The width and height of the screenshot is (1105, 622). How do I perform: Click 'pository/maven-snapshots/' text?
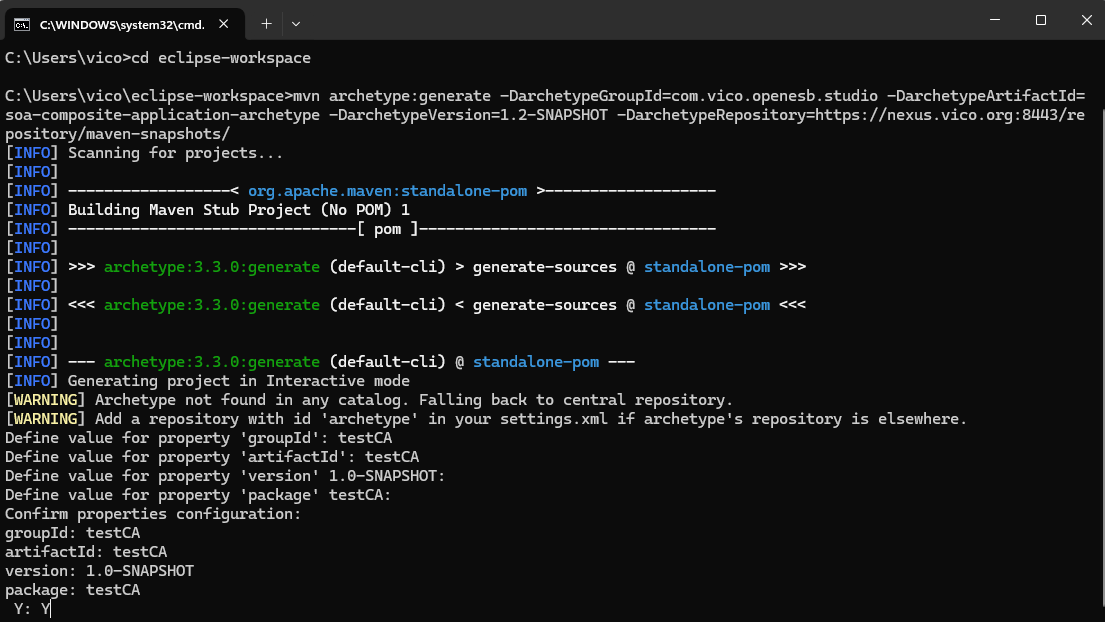click(118, 134)
